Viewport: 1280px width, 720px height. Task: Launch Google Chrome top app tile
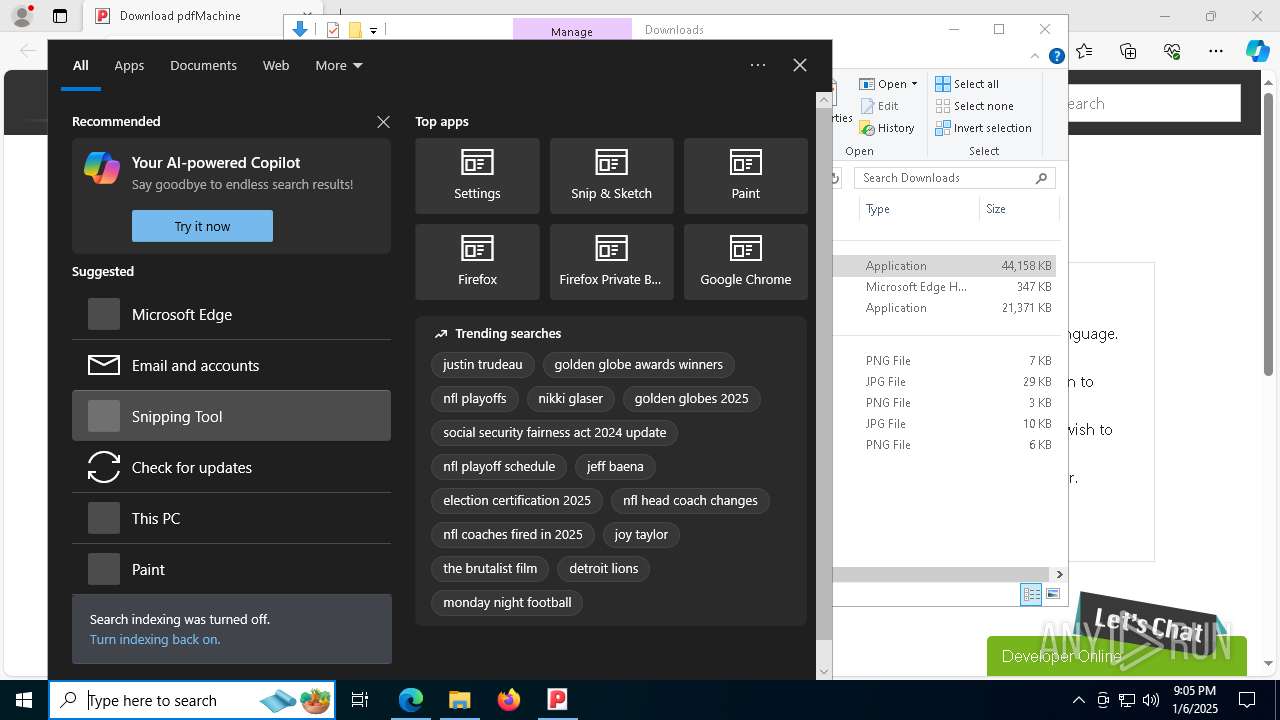(745, 262)
